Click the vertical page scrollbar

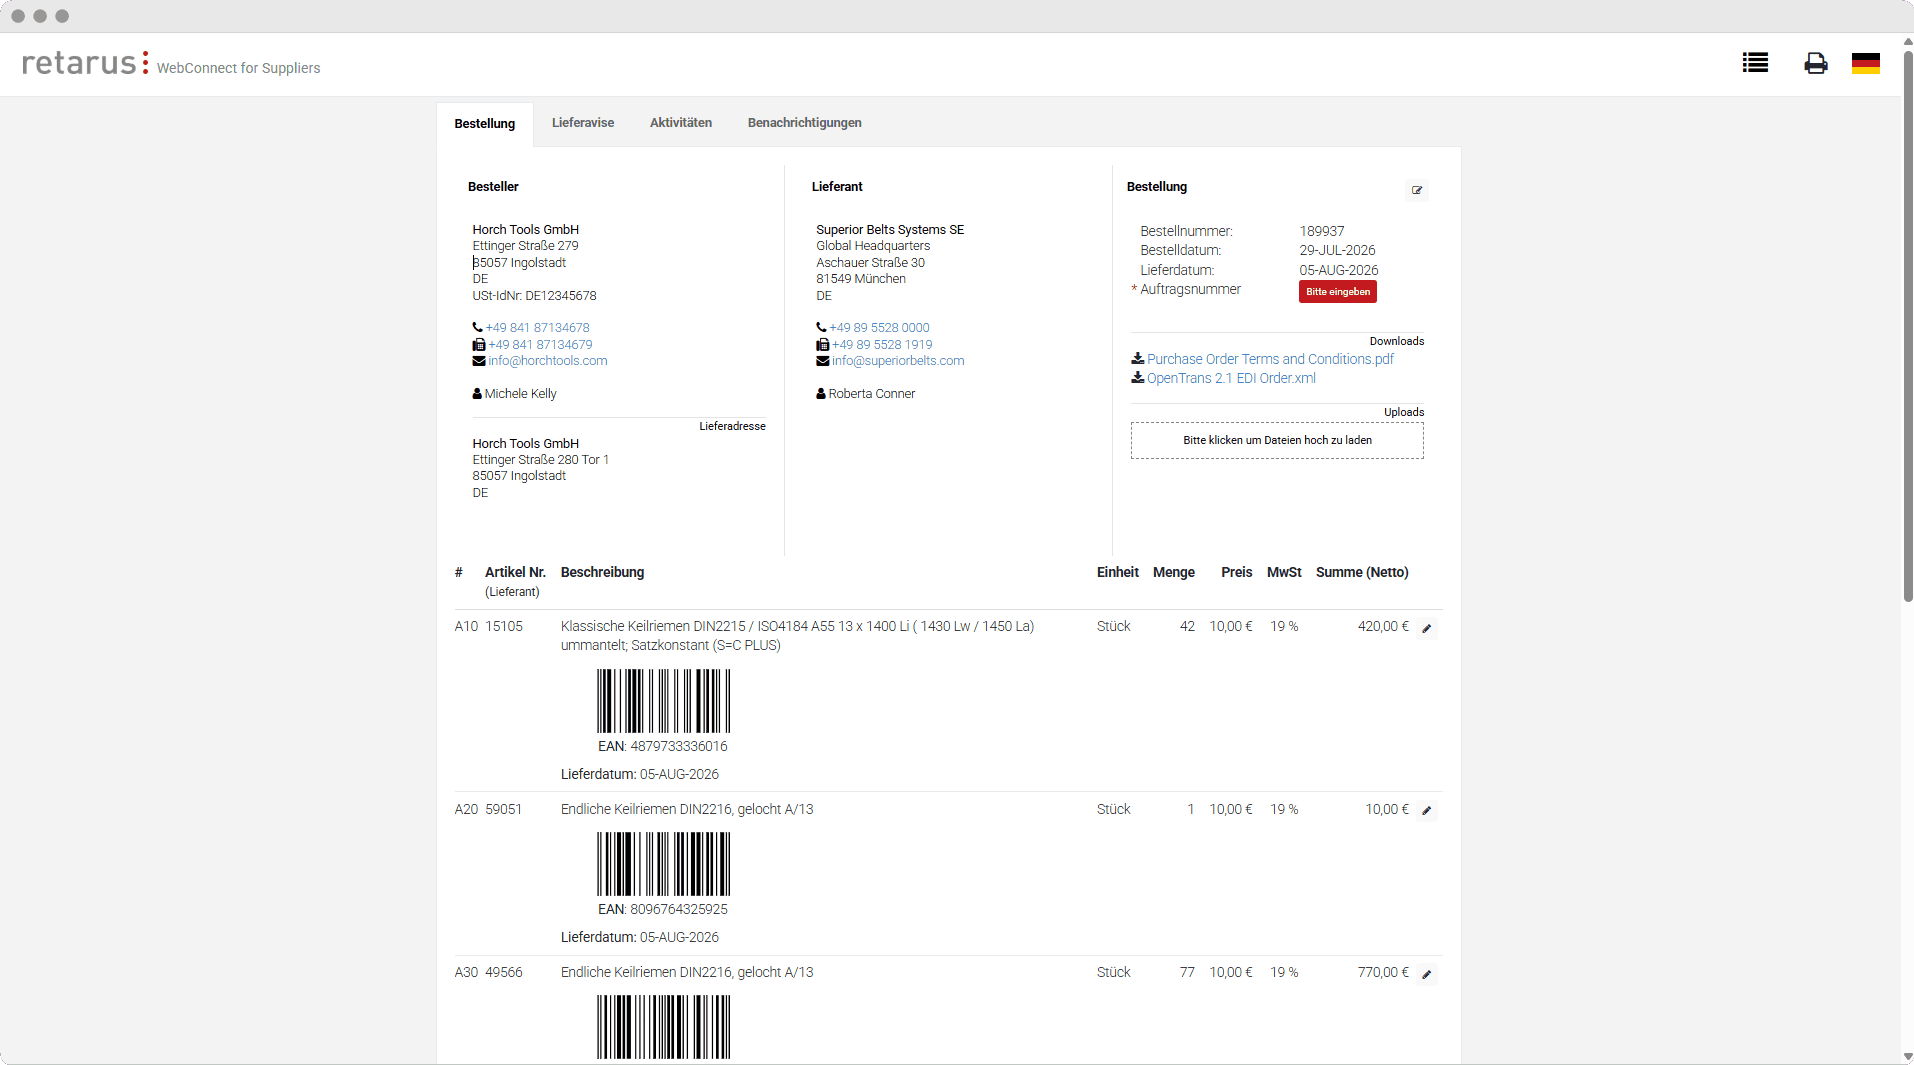1907,325
